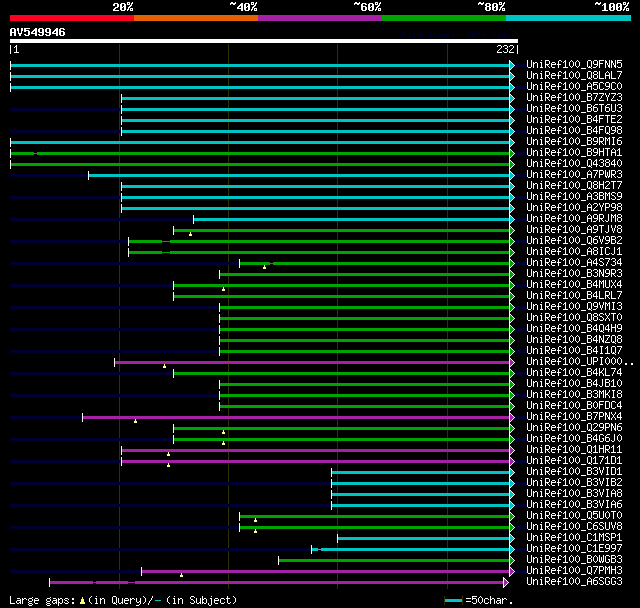Click the white query sequence bar
The image size is (640, 608).
tap(264, 41)
